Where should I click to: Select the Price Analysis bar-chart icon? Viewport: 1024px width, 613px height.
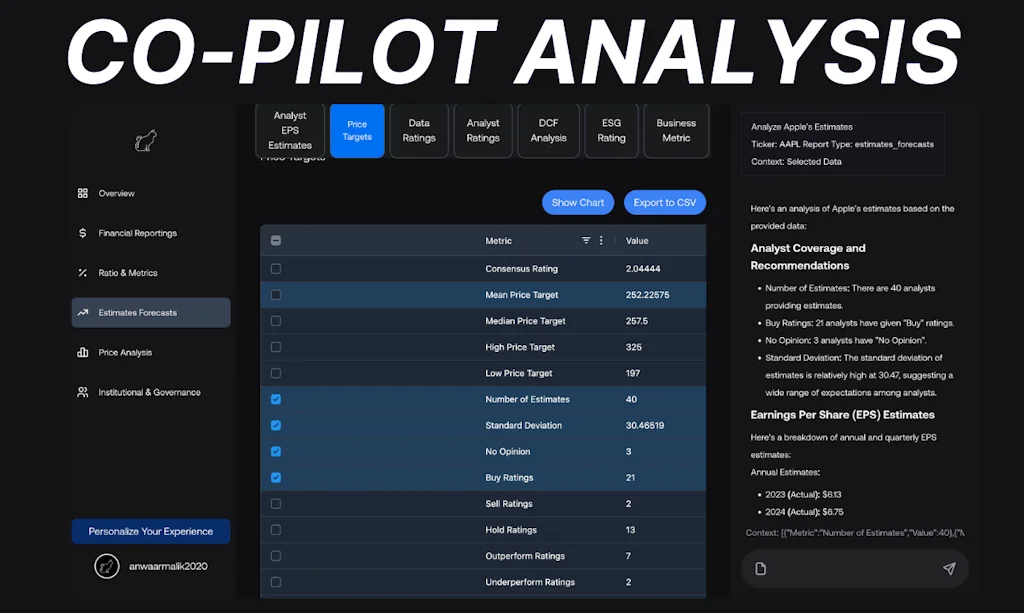tap(84, 352)
